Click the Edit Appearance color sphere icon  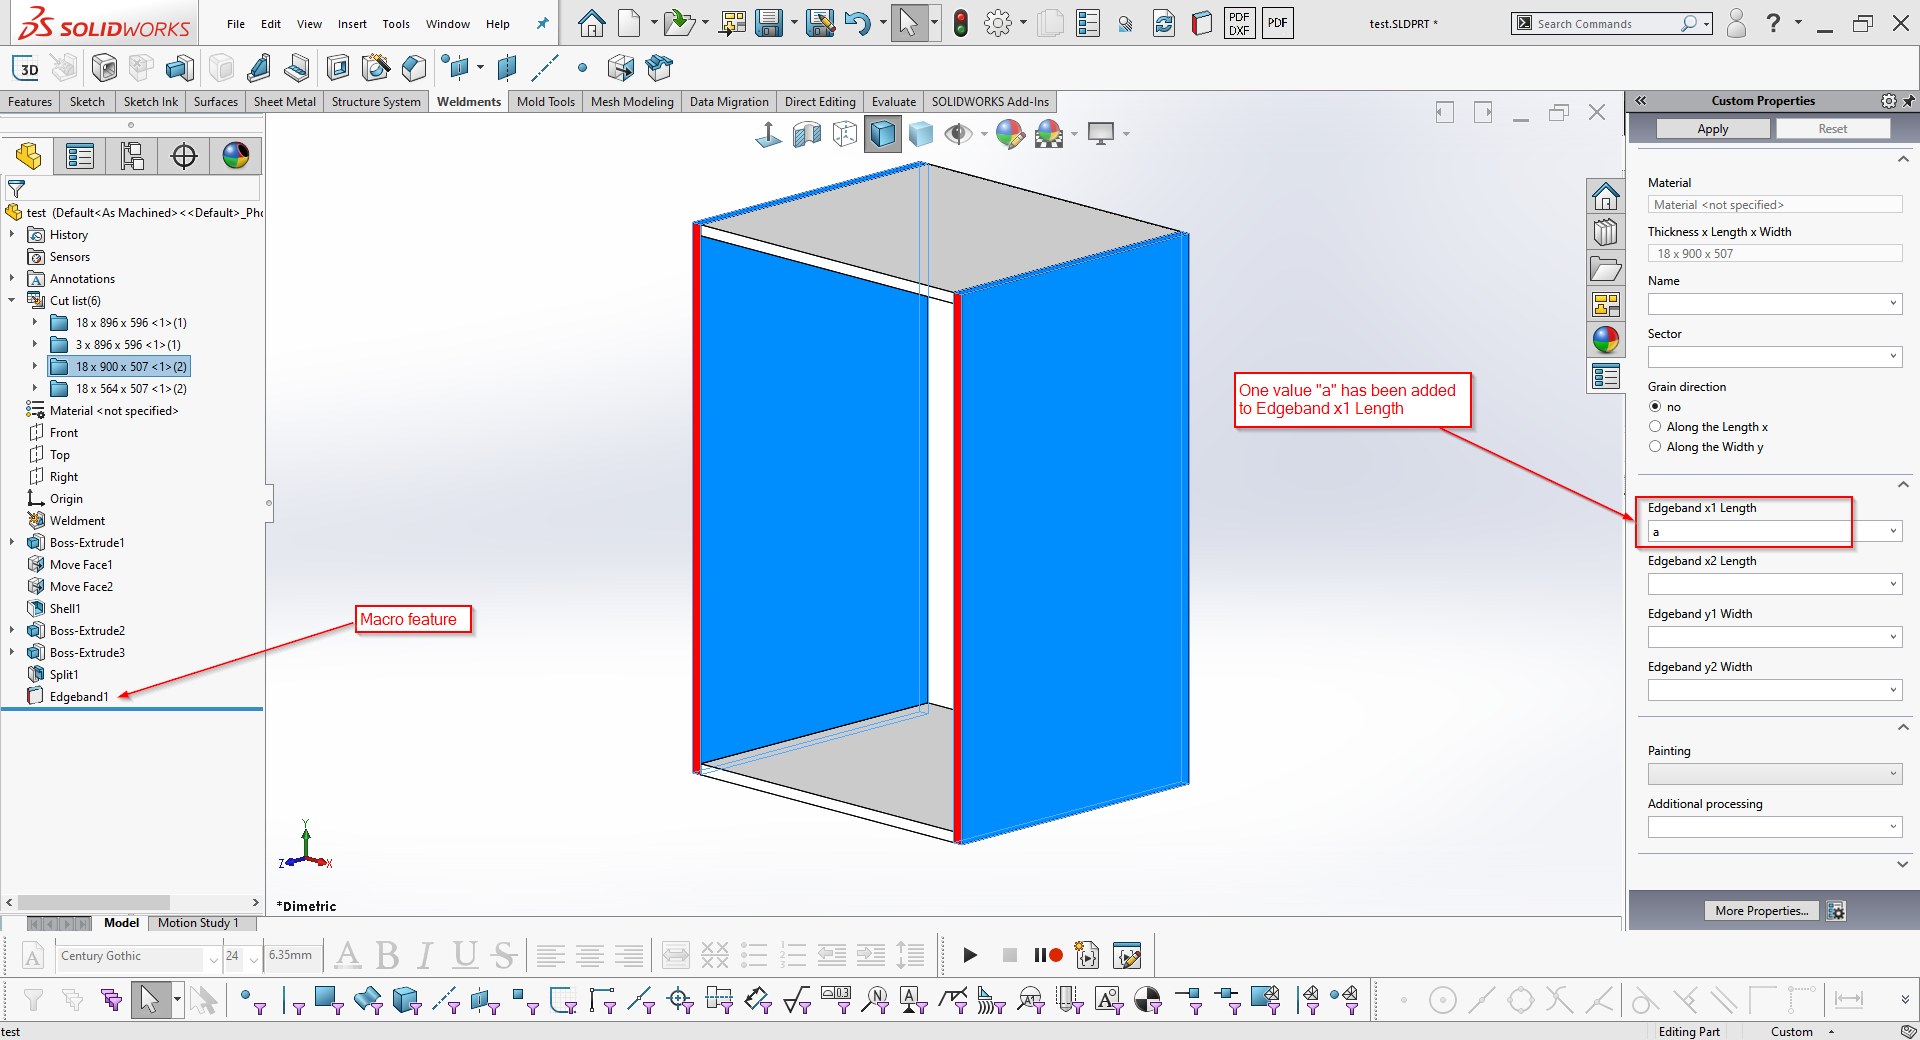(1010, 134)
